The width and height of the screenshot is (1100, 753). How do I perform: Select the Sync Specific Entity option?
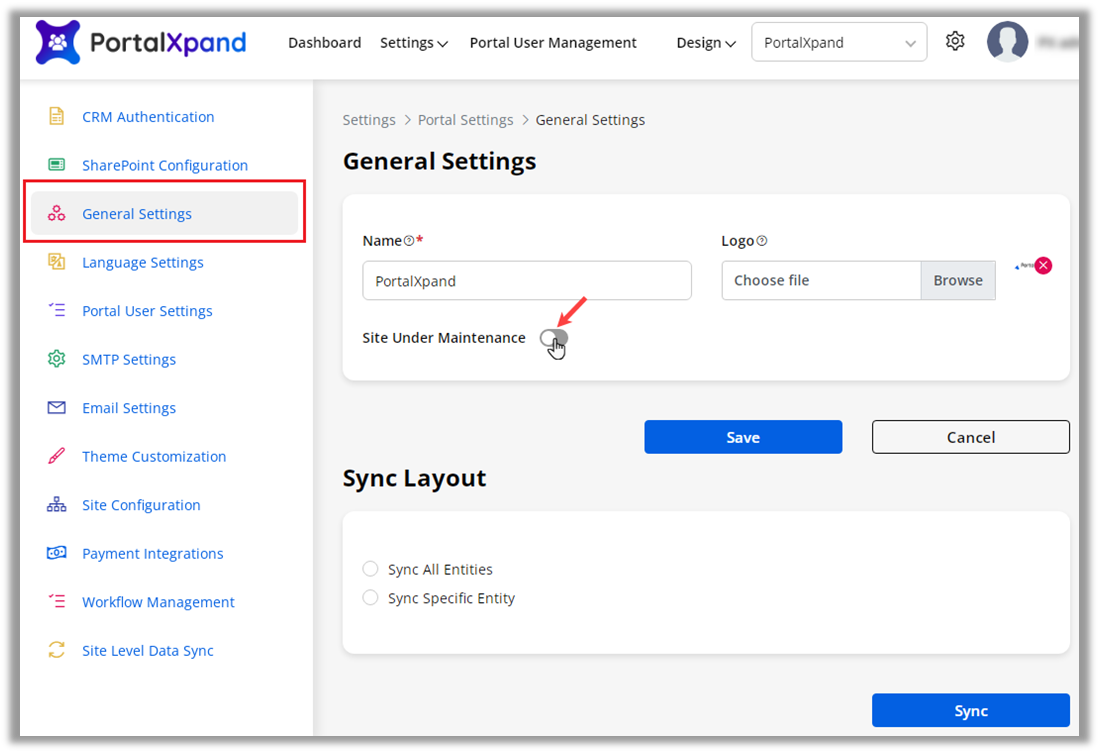pos(370,598)
